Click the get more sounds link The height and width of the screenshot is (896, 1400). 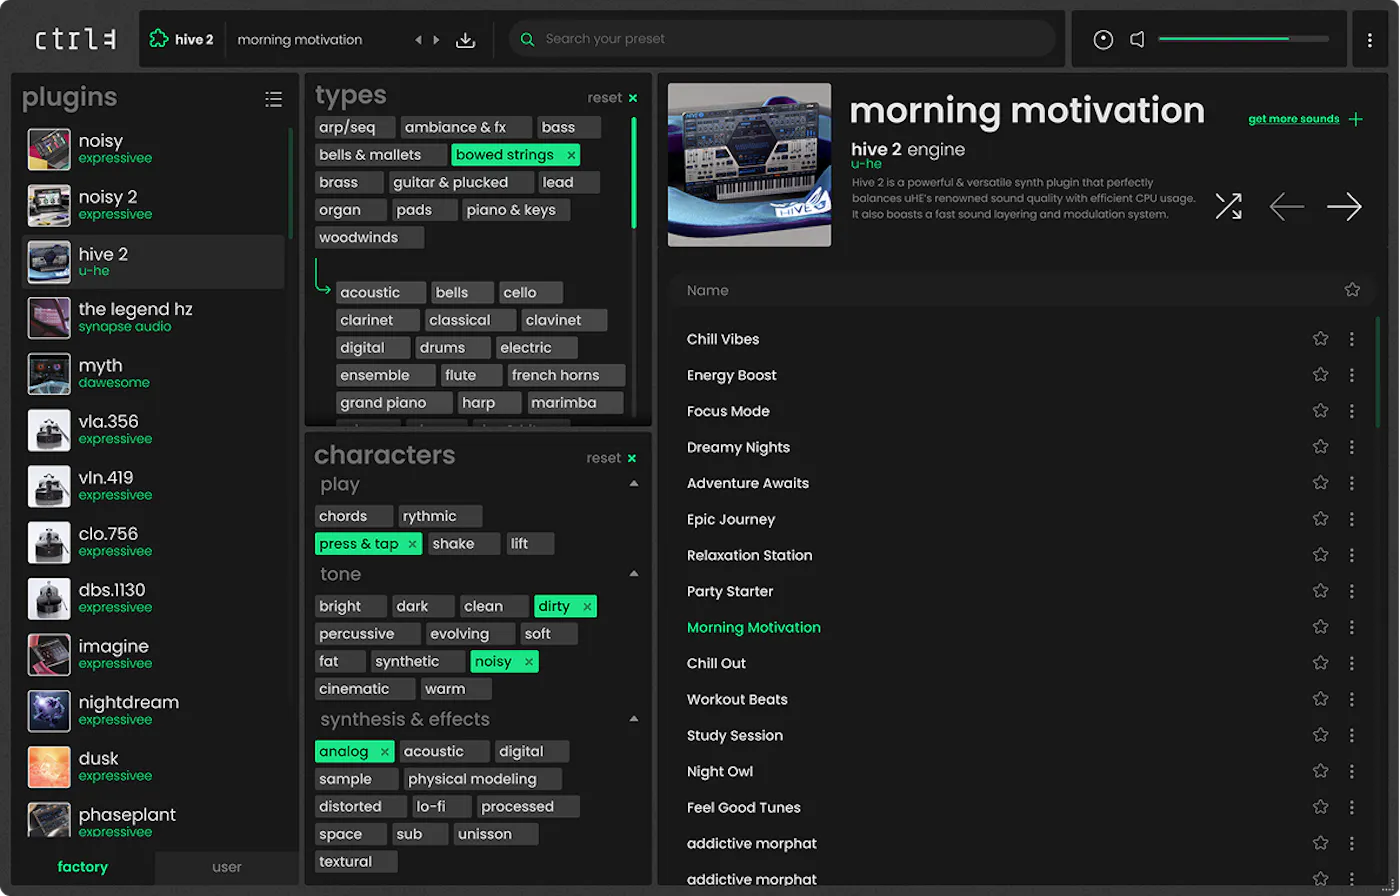coord(1294,119)
